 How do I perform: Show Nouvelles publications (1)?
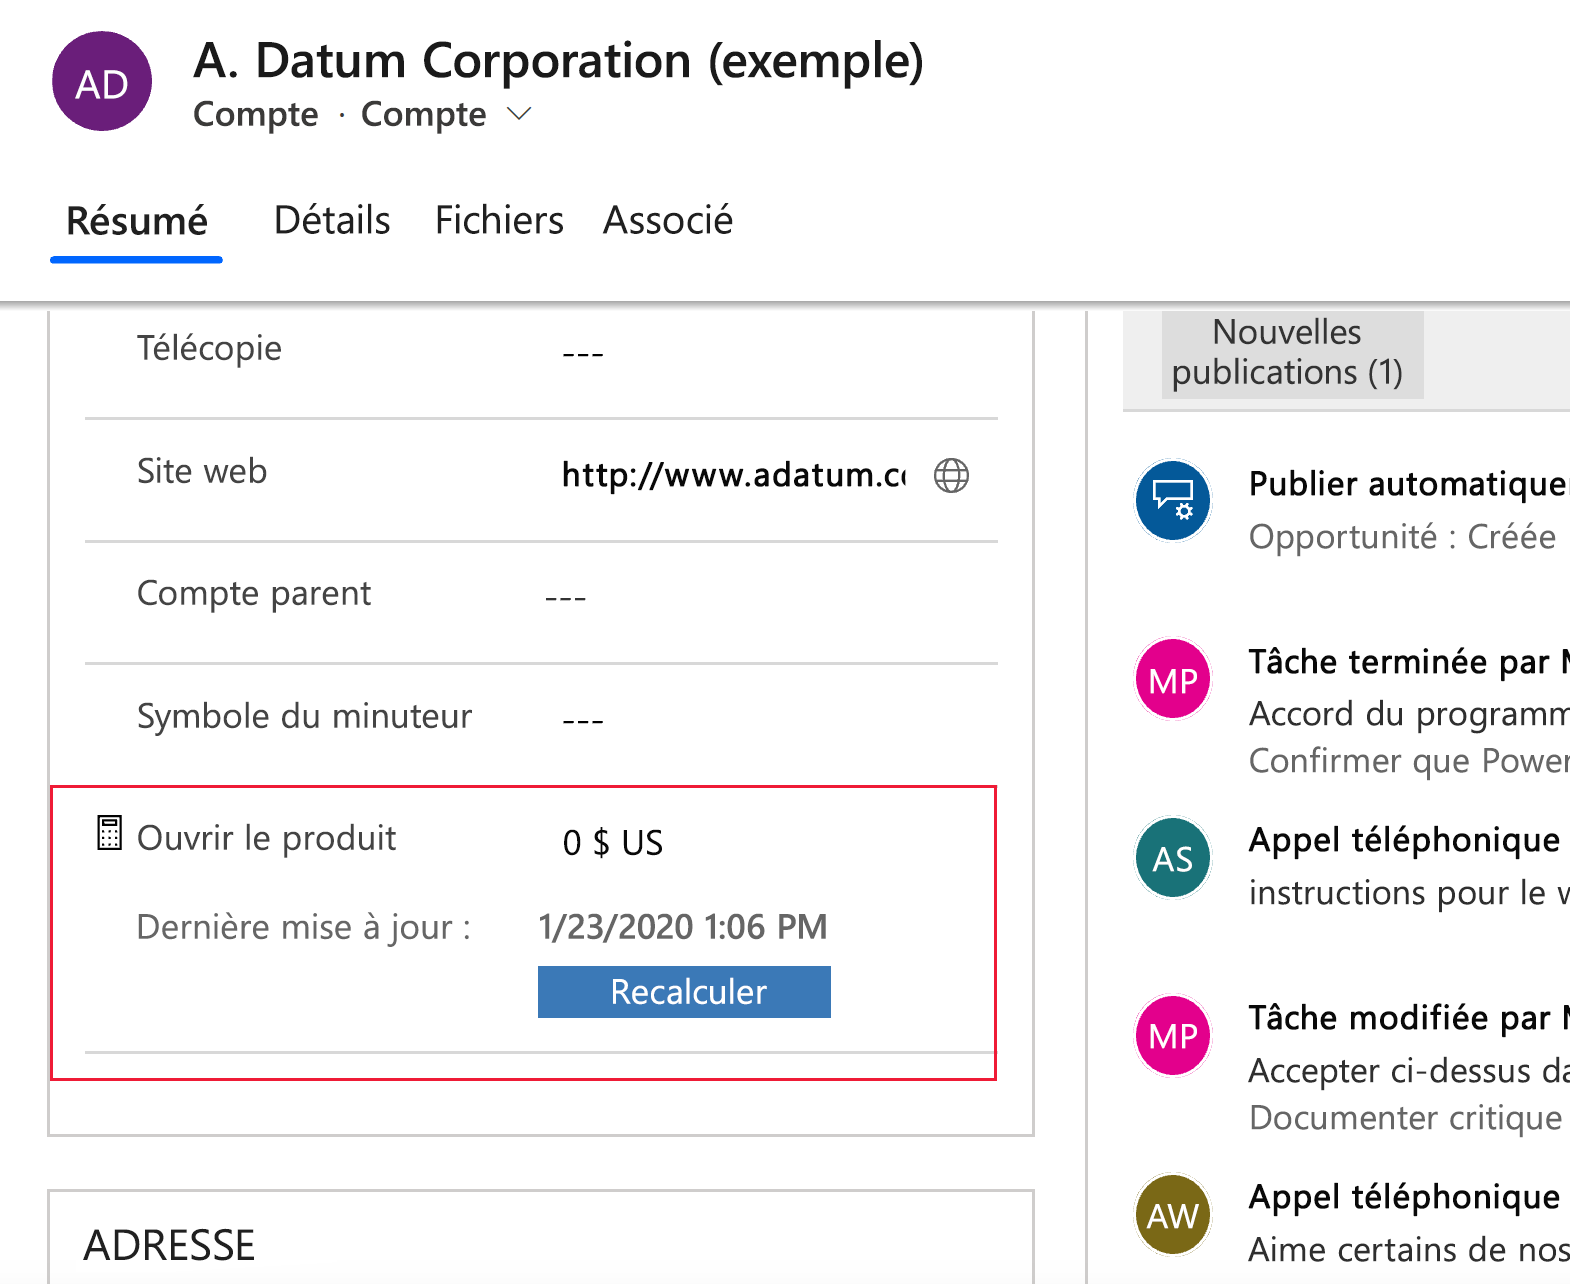1292,354
